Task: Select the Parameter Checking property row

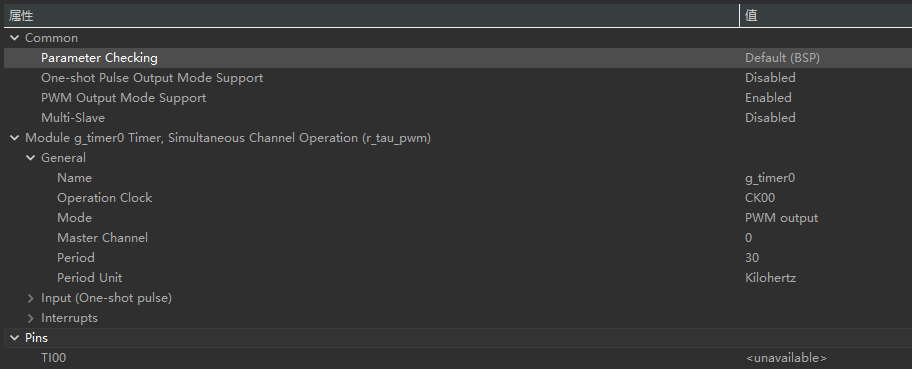Action: point(458,58)
